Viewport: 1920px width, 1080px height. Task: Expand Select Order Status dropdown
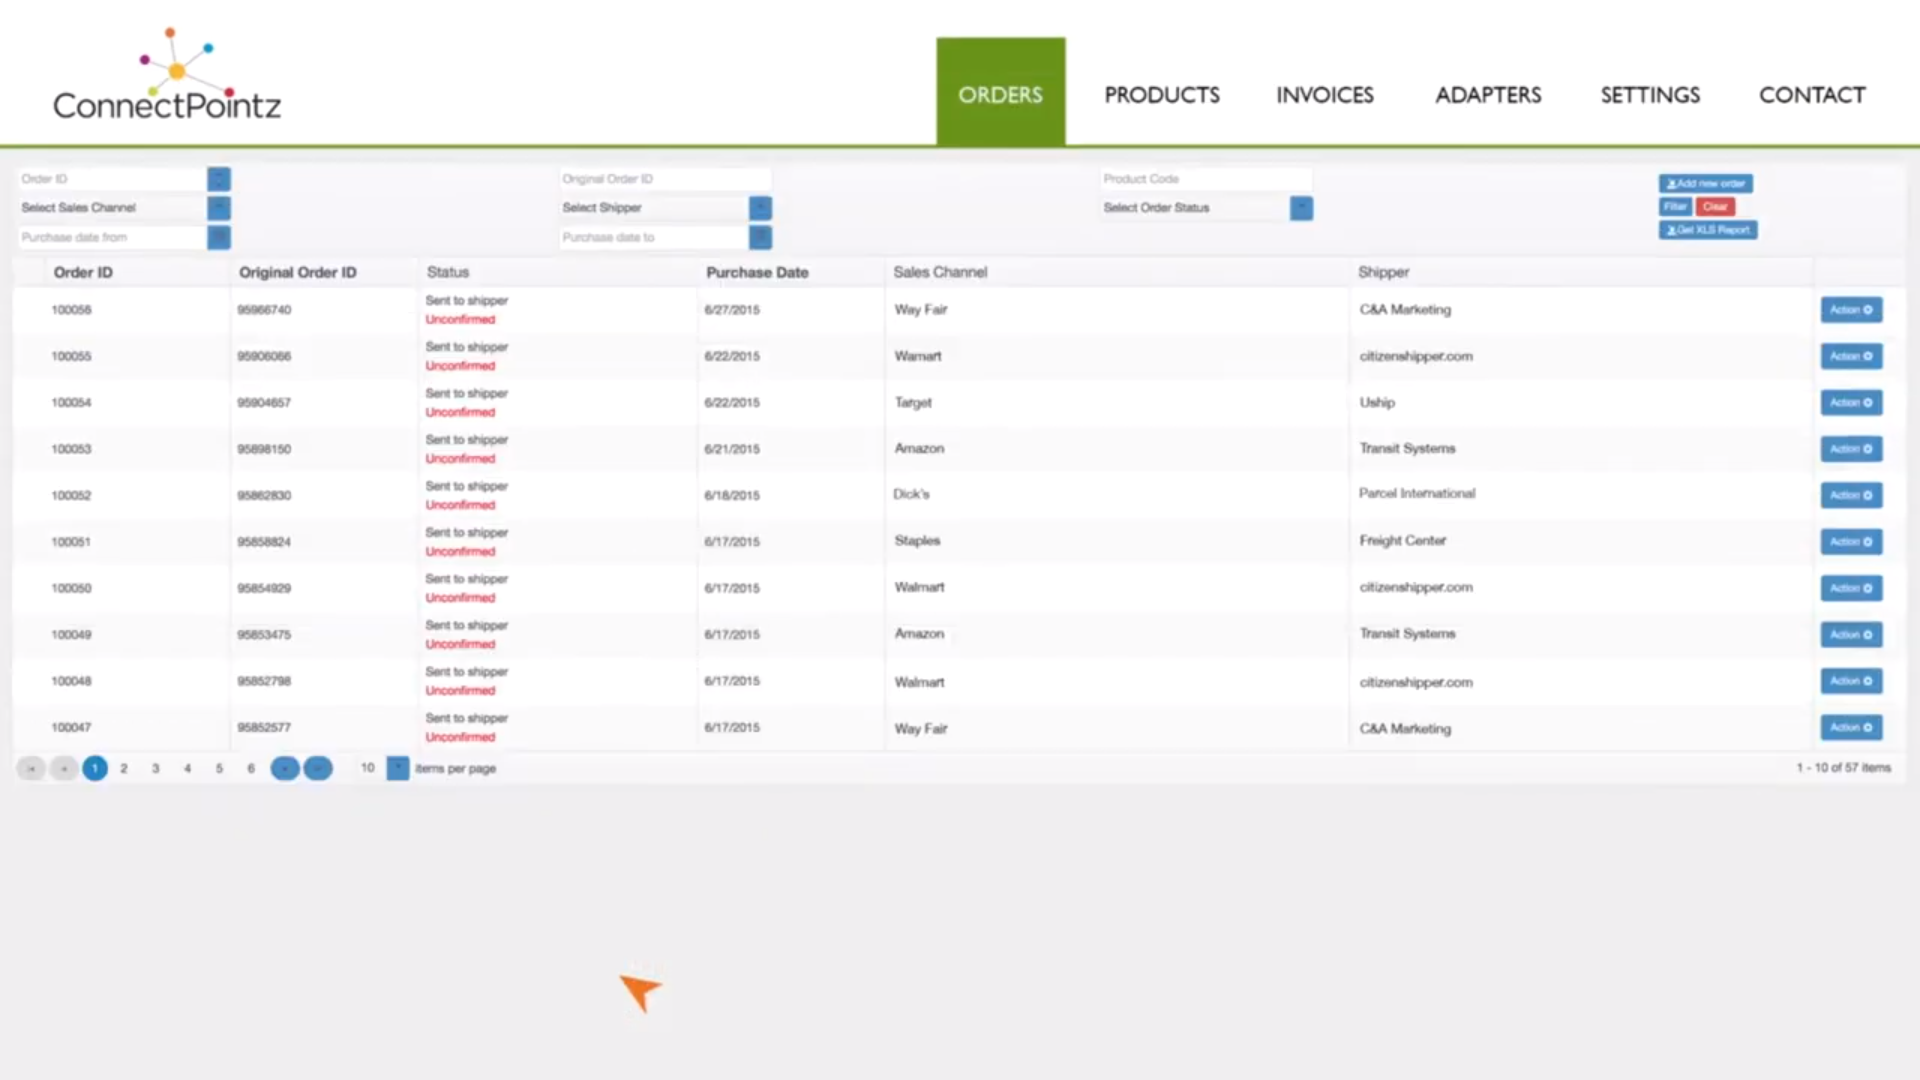[x=1301, y=208]
